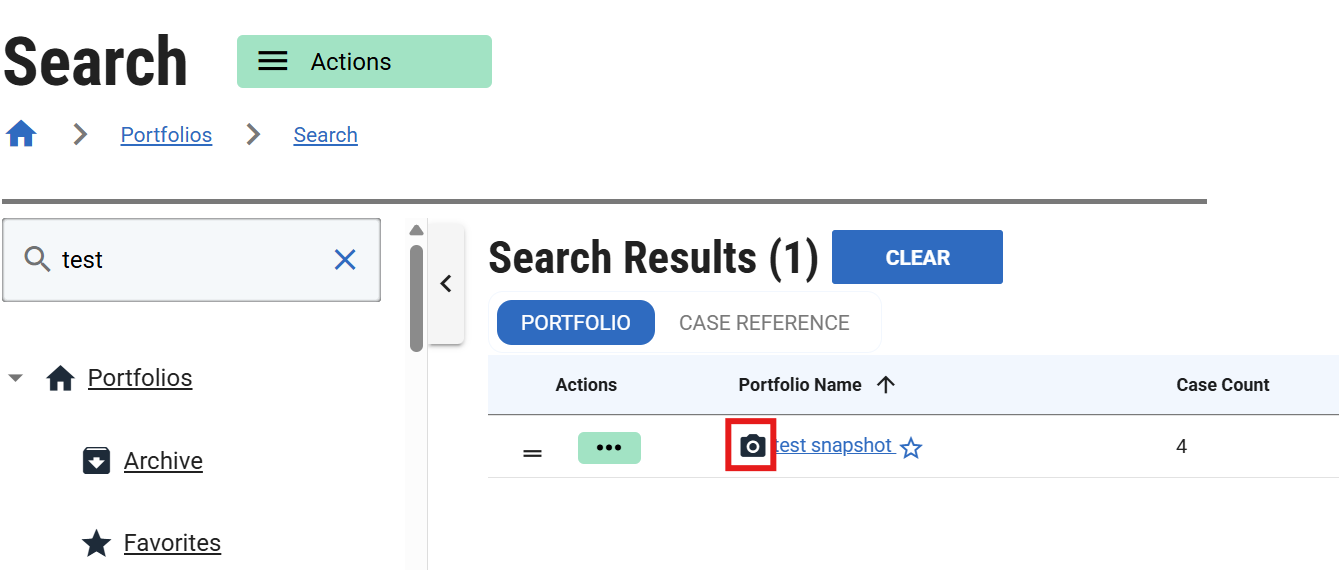Clear the search field with X icon

tap(345, 260)
